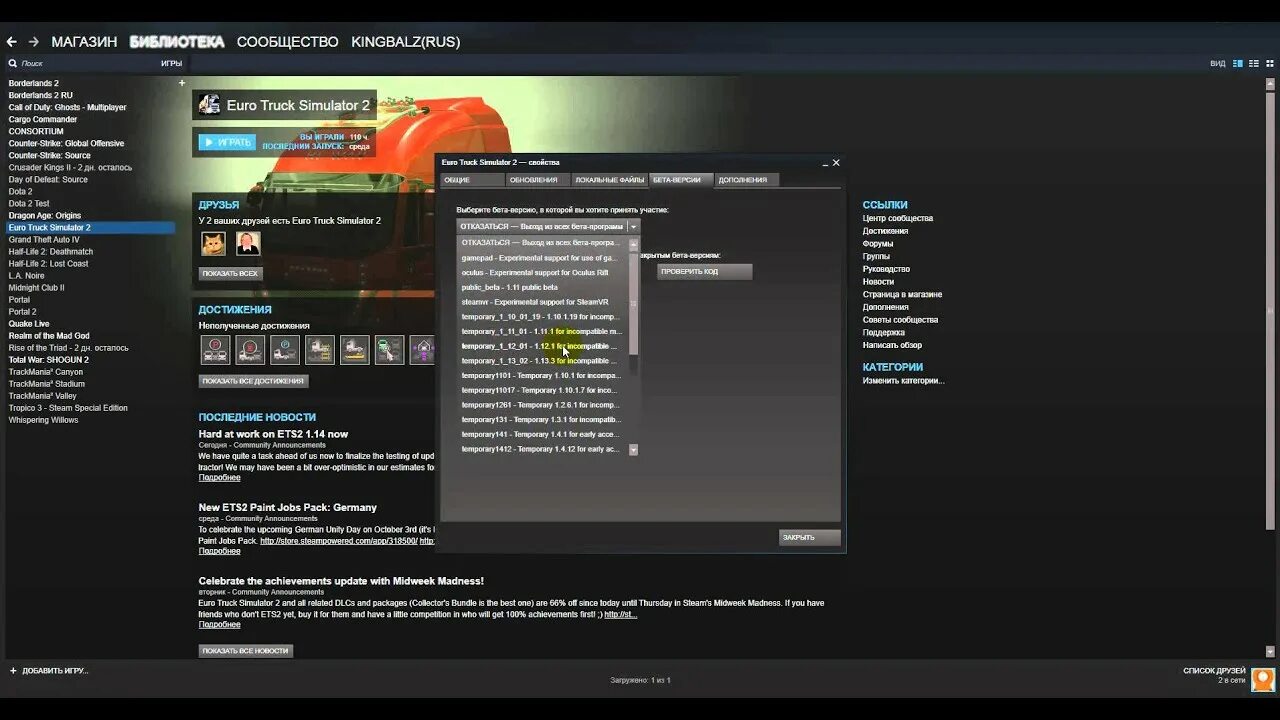Open the cat avatar friend profile

point(213,243)
